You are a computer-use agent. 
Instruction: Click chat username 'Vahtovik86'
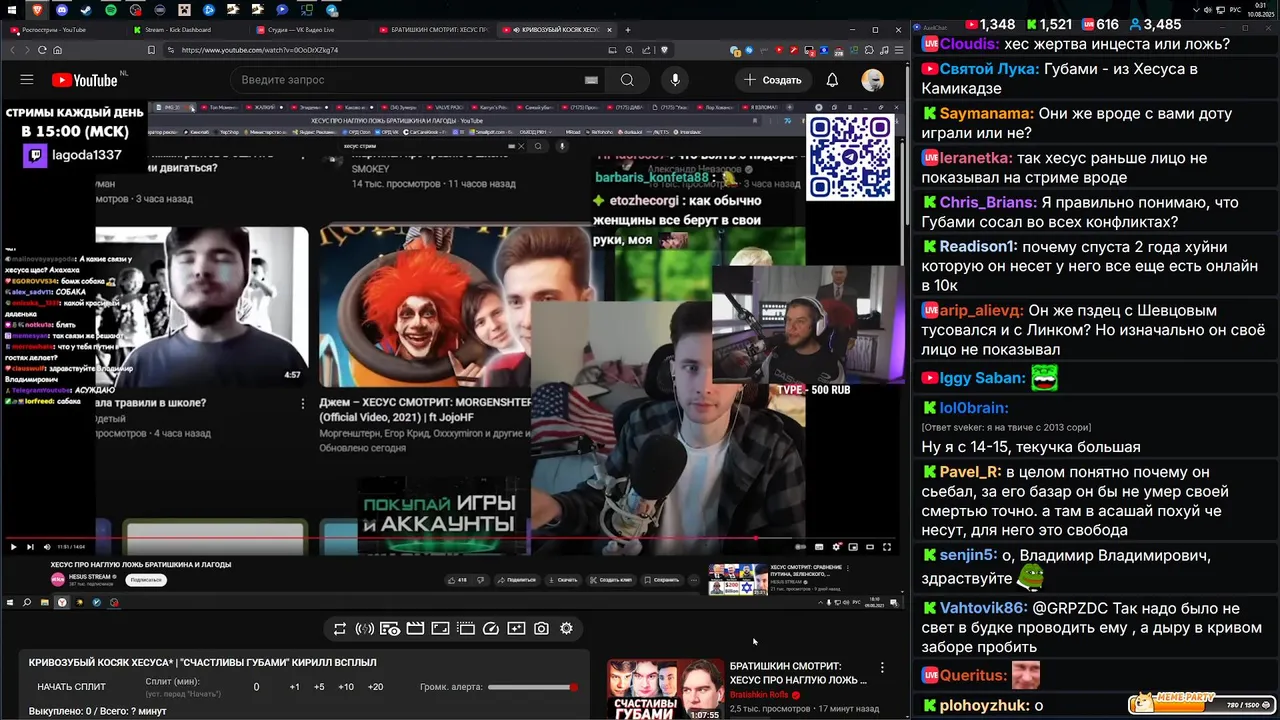(x=983, y=608)
